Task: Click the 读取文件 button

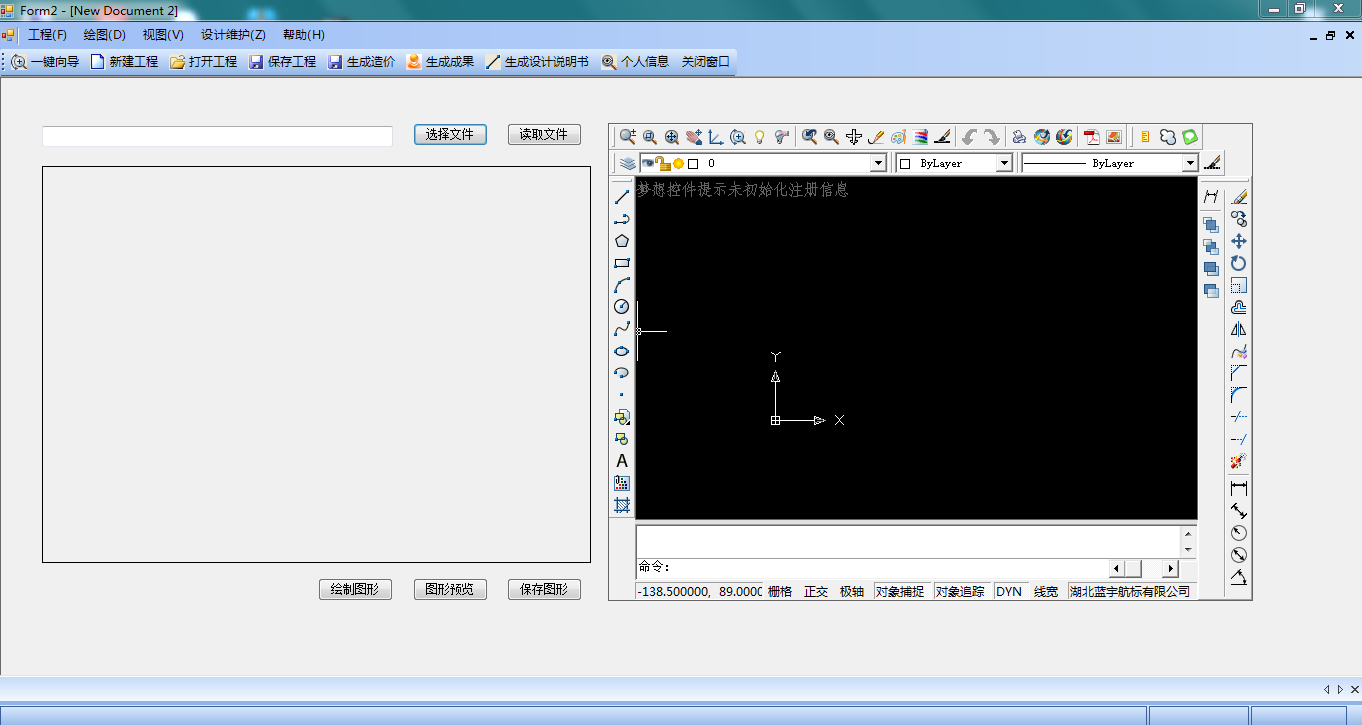Action: [x=544, y=135]
